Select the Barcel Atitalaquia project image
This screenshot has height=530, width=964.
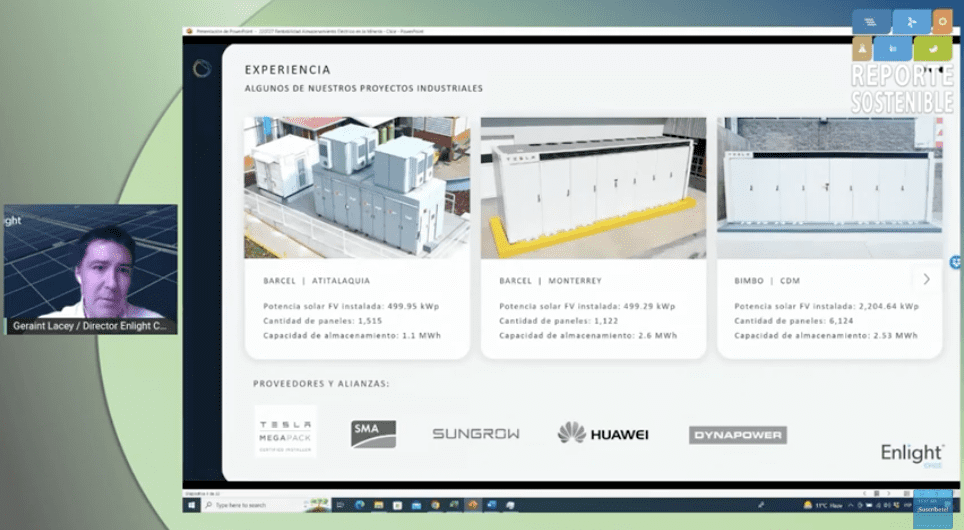tap(357, 187)
